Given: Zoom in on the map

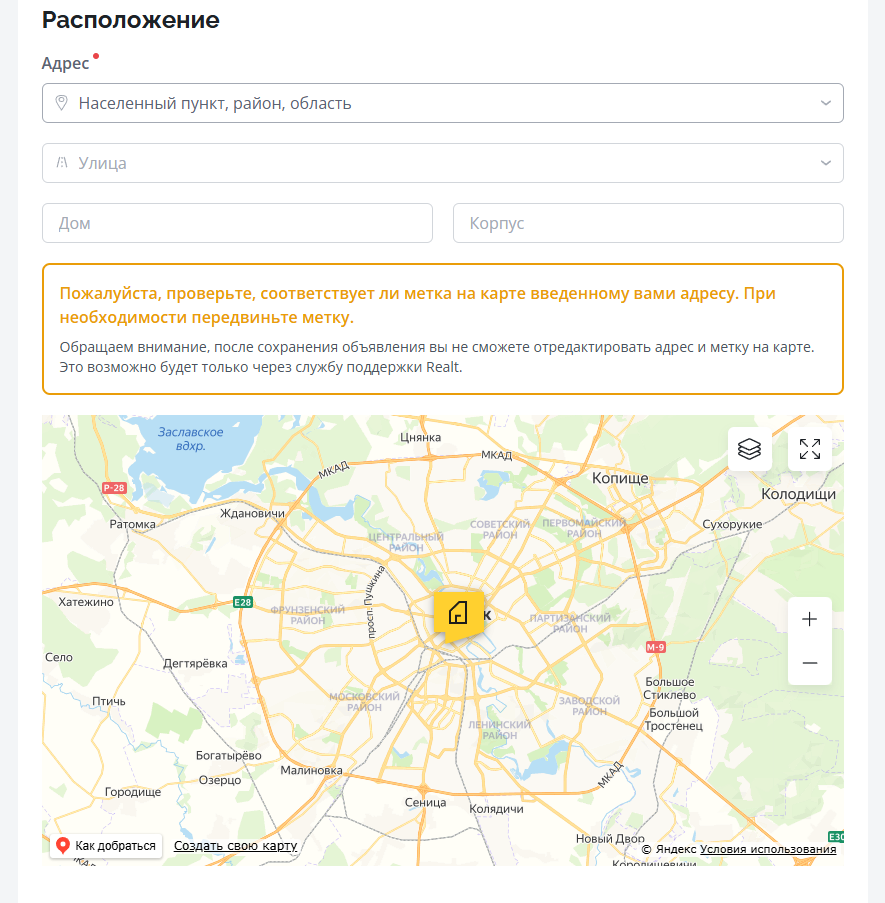Looking at the screenshot, I should [809, 619].
